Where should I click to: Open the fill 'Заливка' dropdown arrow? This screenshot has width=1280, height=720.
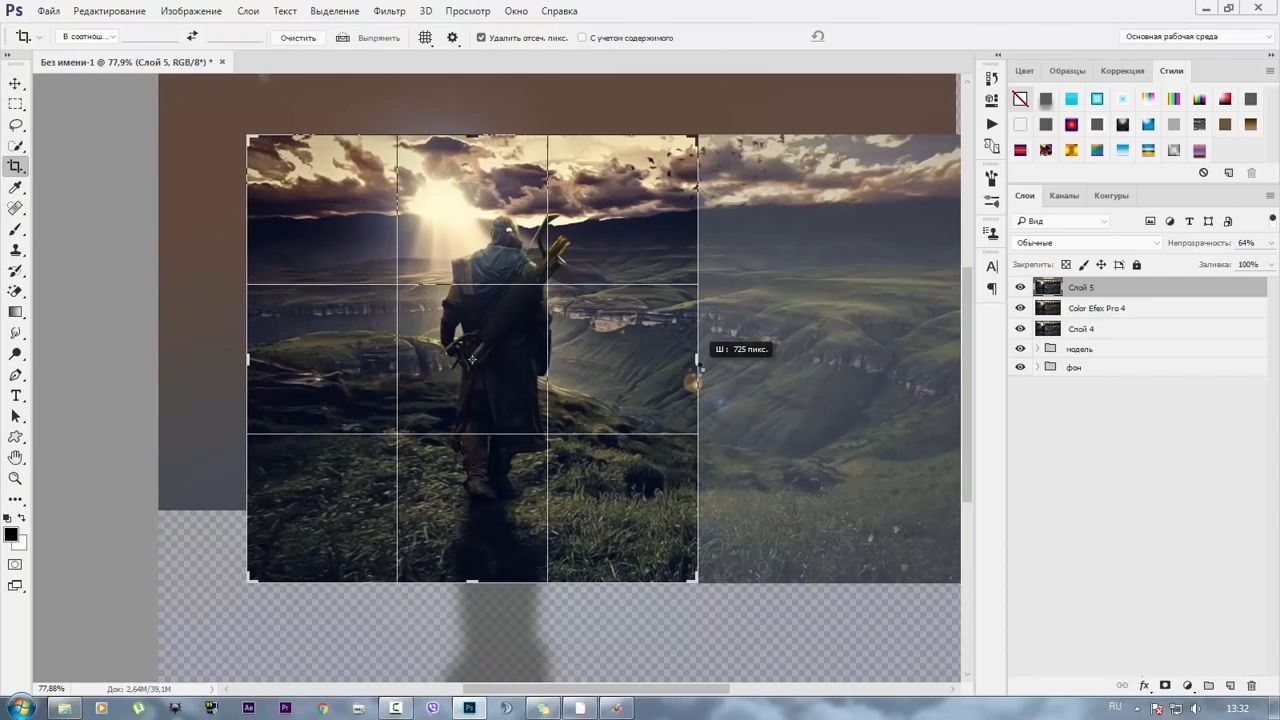[1271, 265]
